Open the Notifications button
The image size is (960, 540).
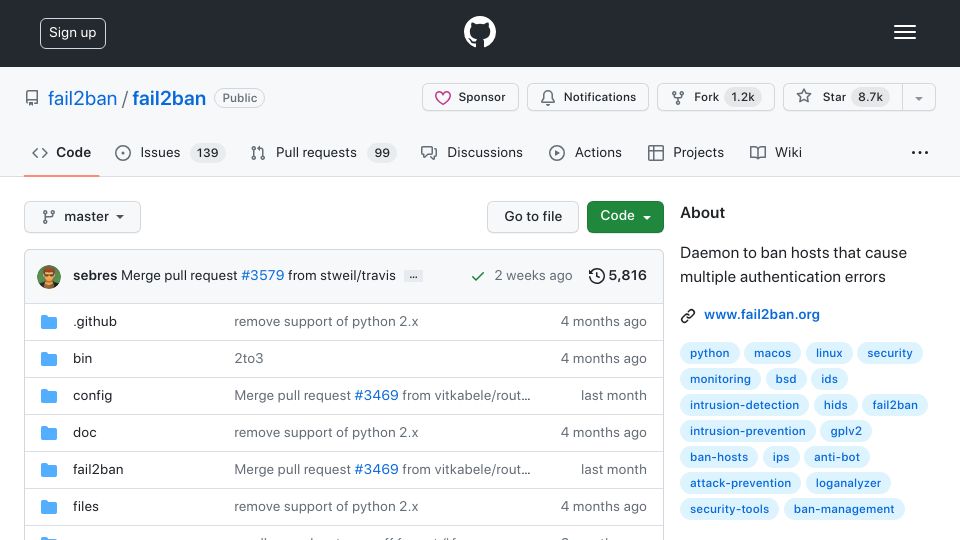click(588, 97)
